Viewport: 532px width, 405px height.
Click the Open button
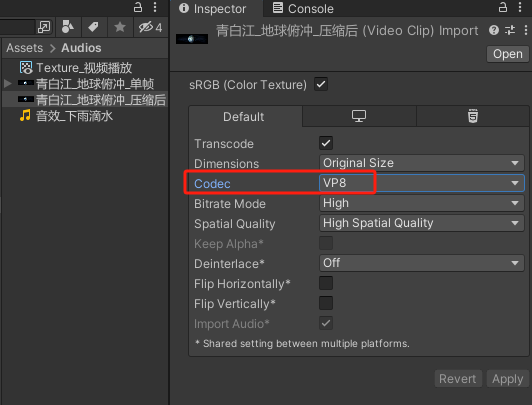pos(508,54)
